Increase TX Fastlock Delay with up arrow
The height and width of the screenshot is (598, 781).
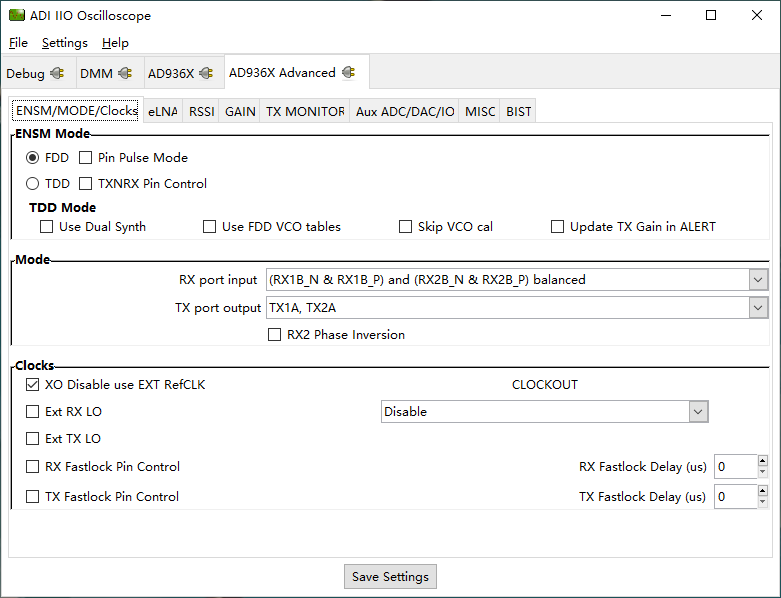tap(763, 490)
